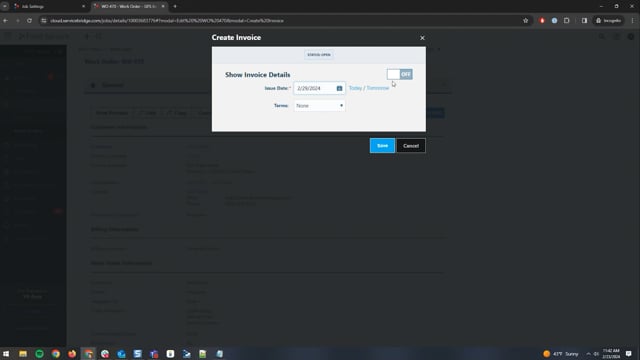Go back one page in browser

click(5, 20)
